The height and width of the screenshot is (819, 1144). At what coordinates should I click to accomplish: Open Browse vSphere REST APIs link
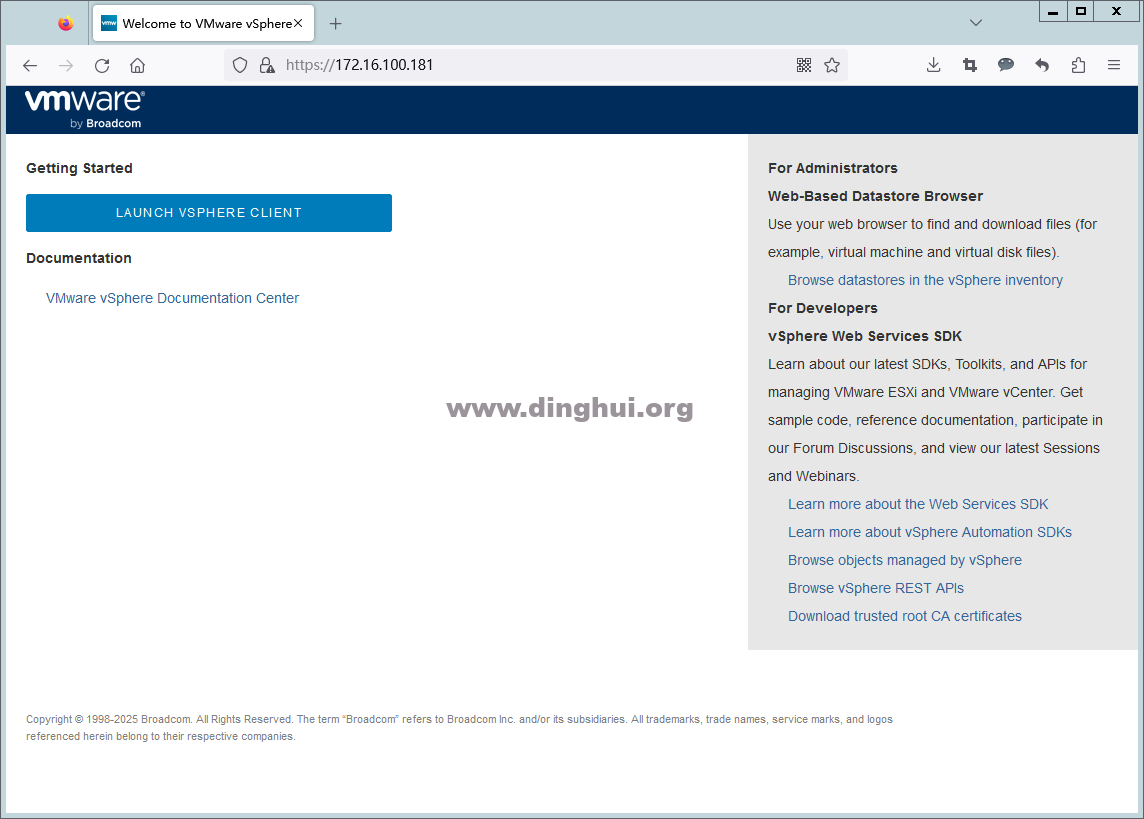pos(875,588)
